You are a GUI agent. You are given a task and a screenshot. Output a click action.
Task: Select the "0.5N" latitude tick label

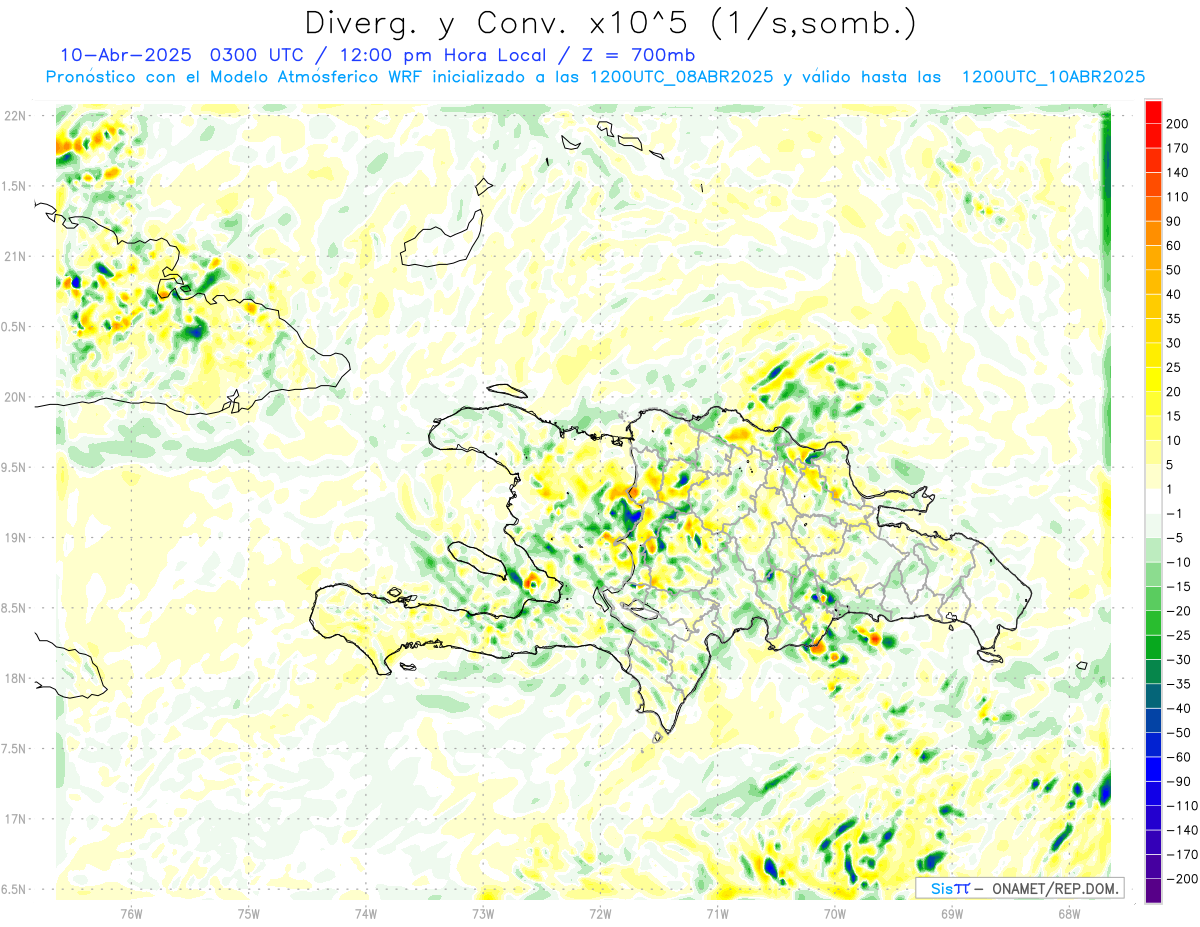pyautogui.click(x=14, y=327)
